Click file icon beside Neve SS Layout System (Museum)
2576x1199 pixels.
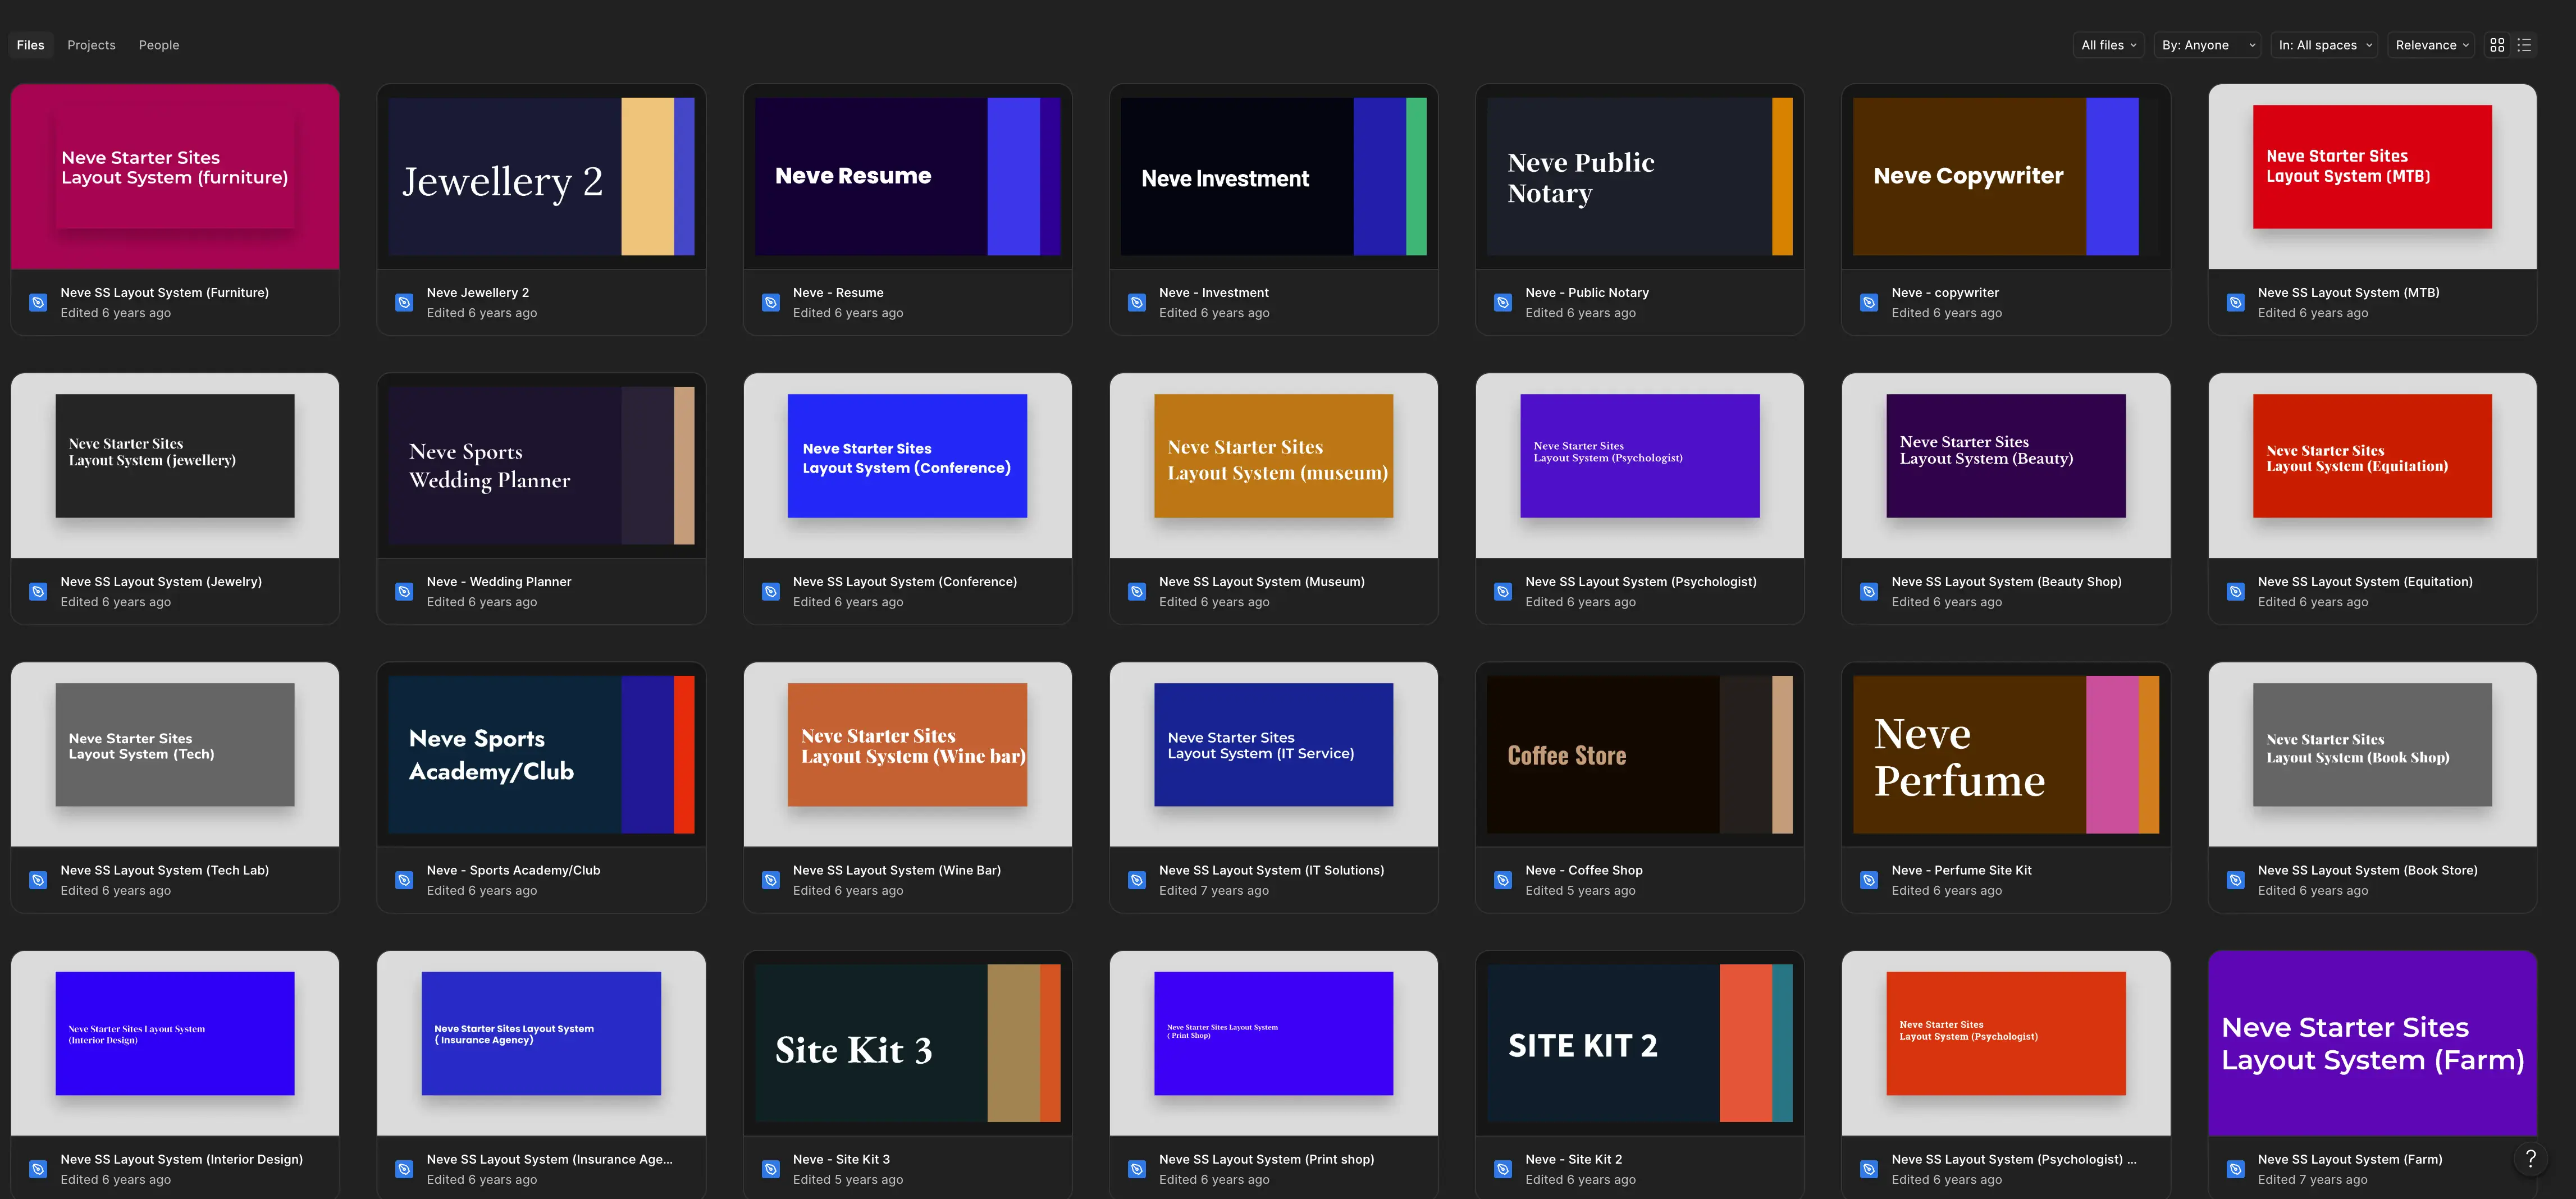coord(1136,591)
